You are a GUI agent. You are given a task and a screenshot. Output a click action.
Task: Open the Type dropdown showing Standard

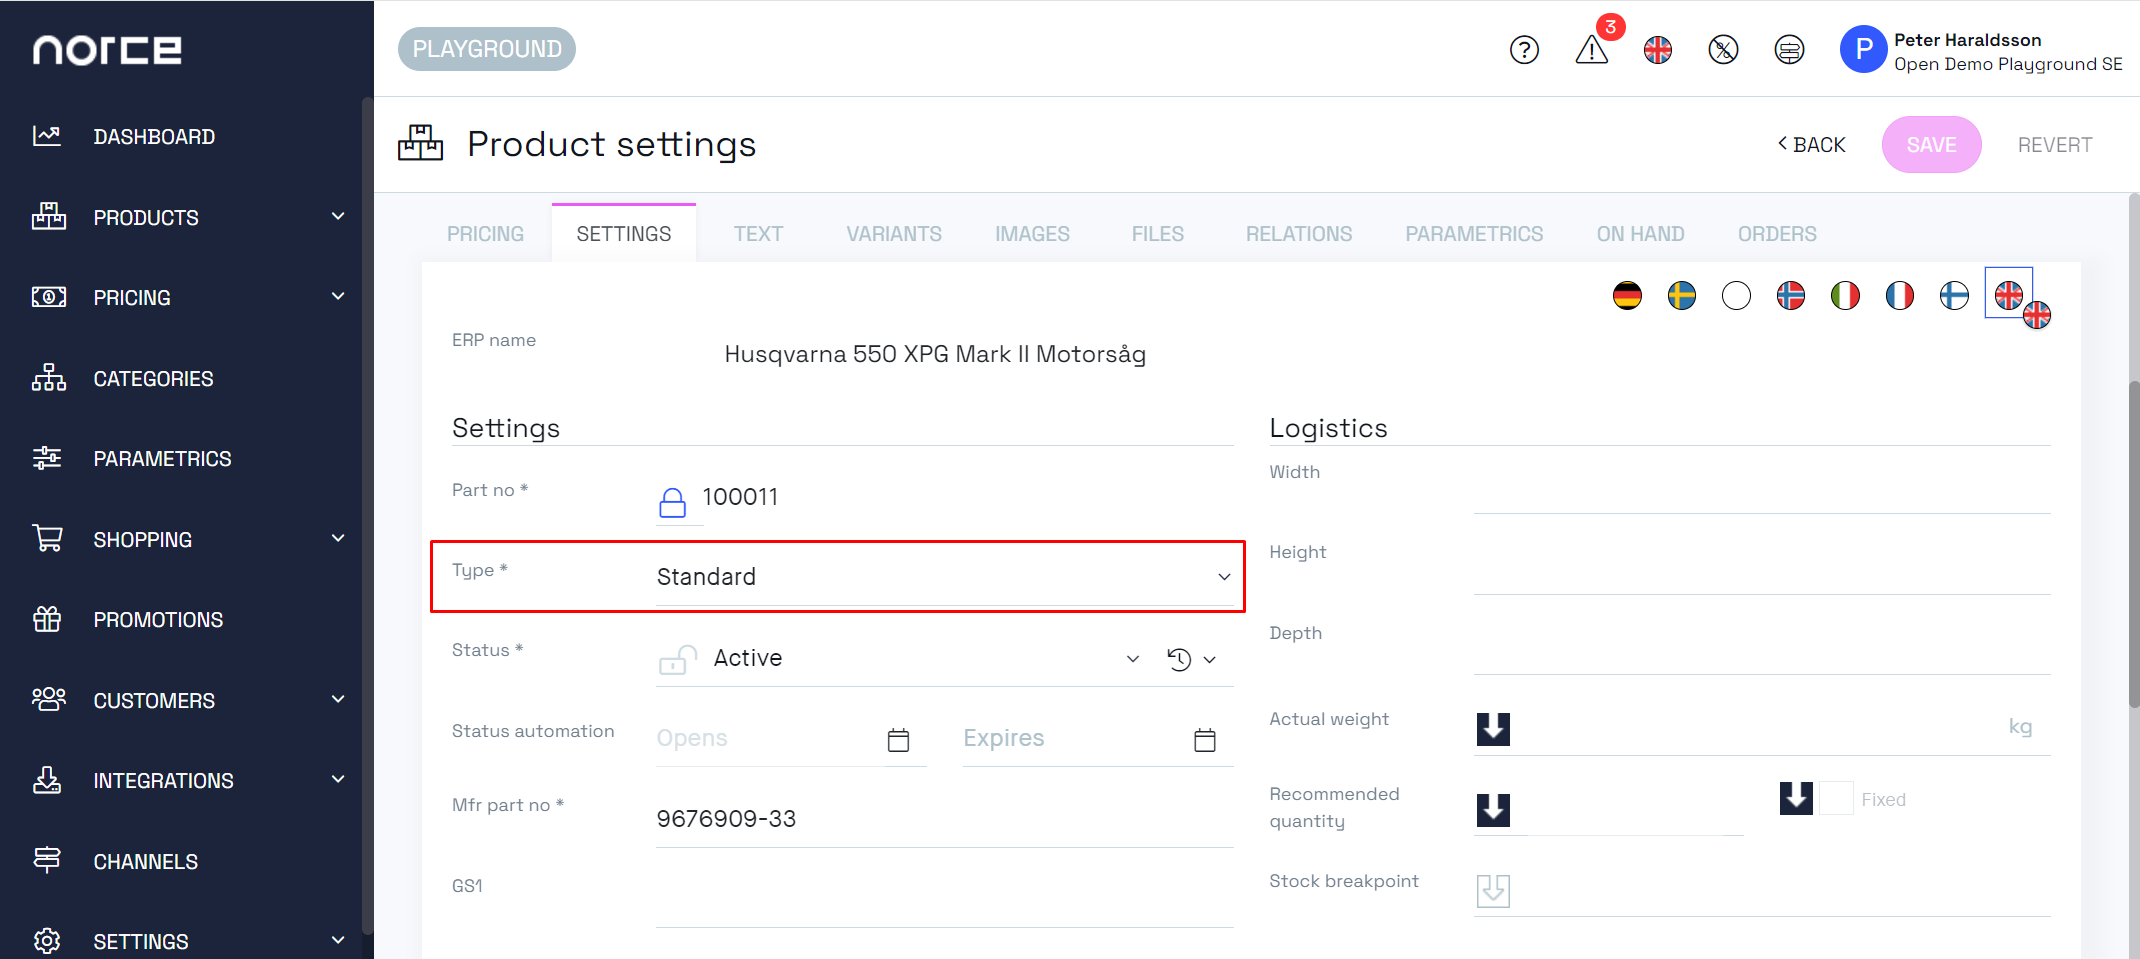[x=944, y=577]
